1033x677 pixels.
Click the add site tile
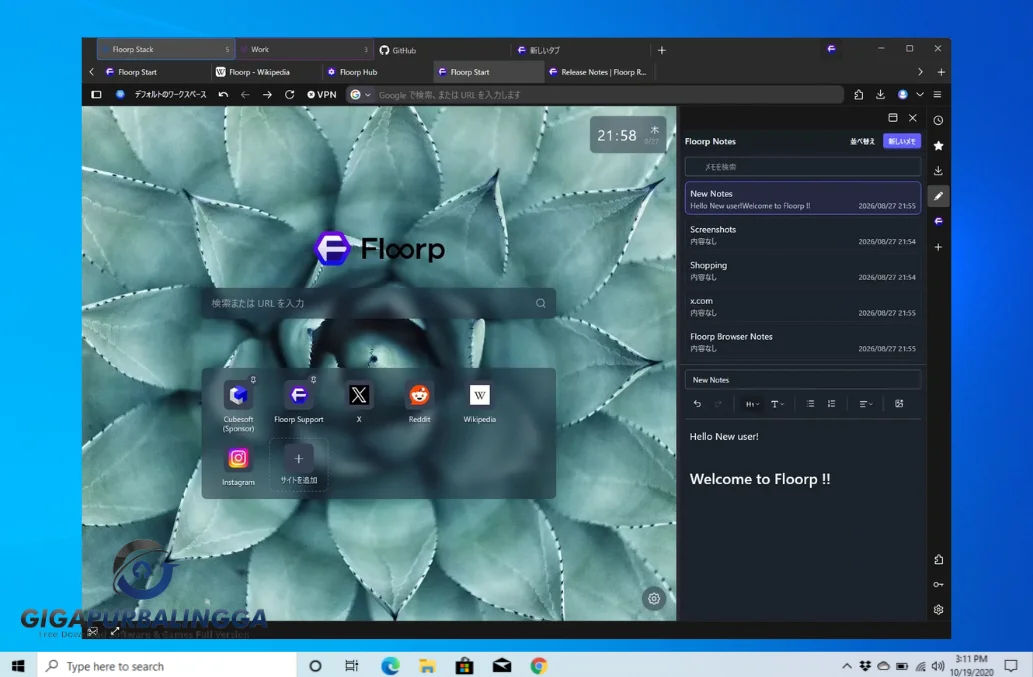coord(298,465)
